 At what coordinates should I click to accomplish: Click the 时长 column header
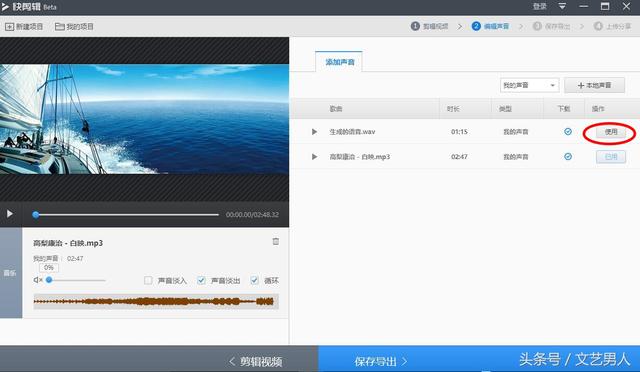[x=453, y=109]
